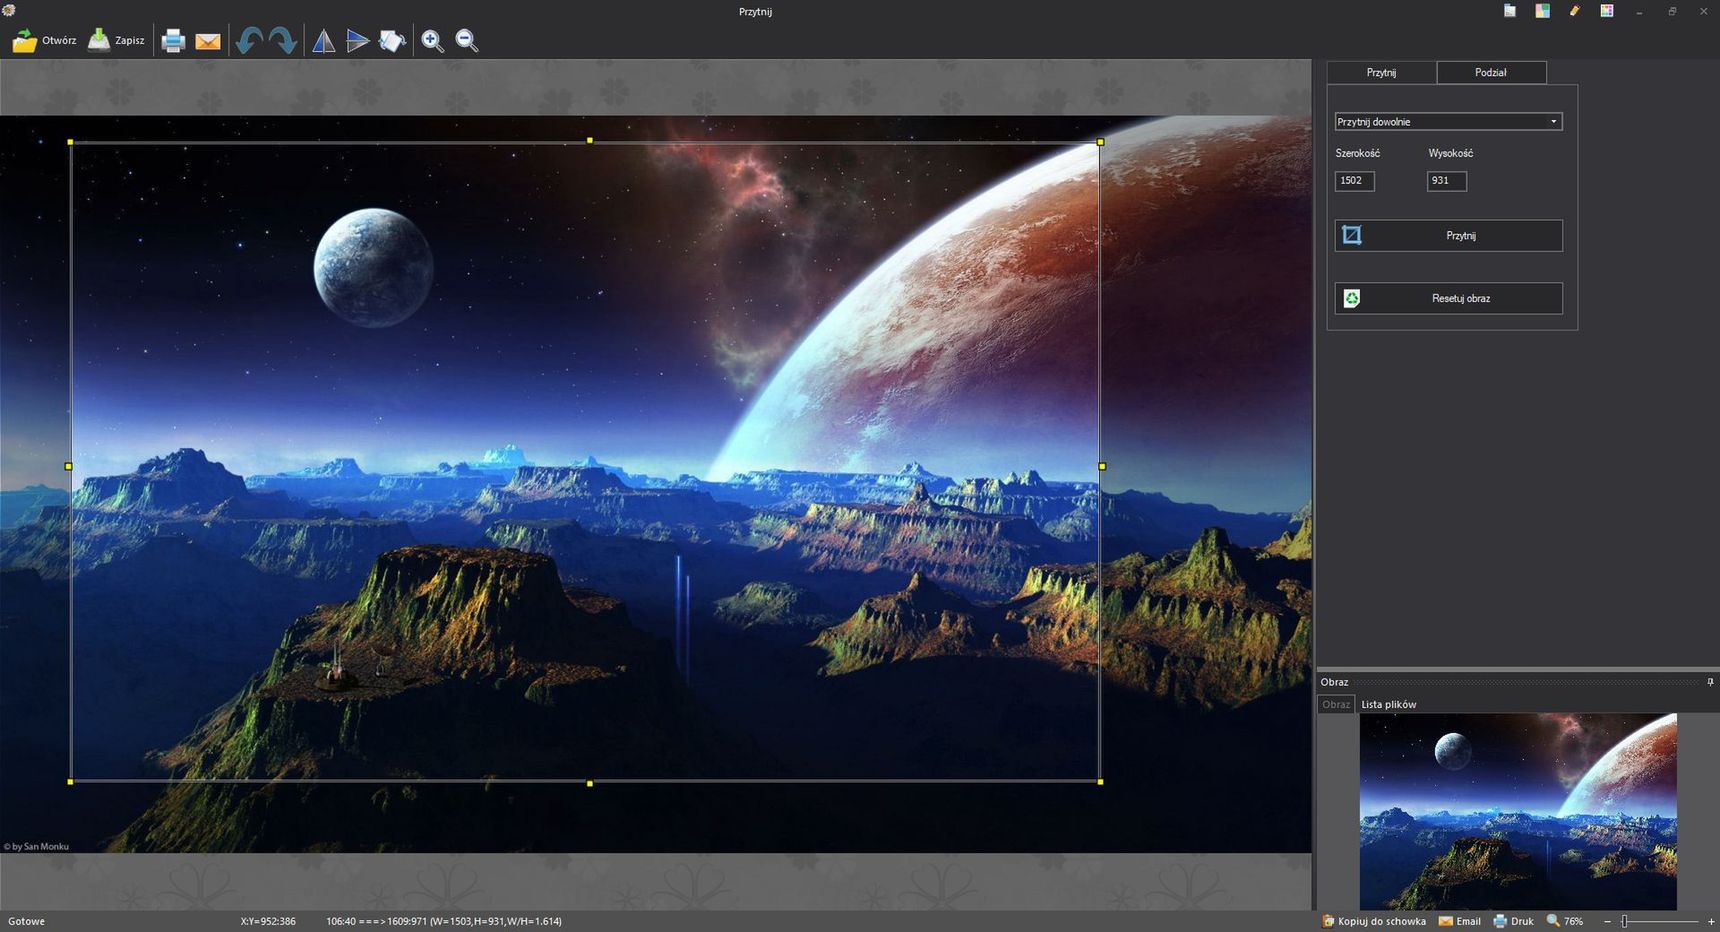This screenshot has width=1720, height=932.
Task: Click the minus icon left of the zoom slider
Action: point(1607,921)
